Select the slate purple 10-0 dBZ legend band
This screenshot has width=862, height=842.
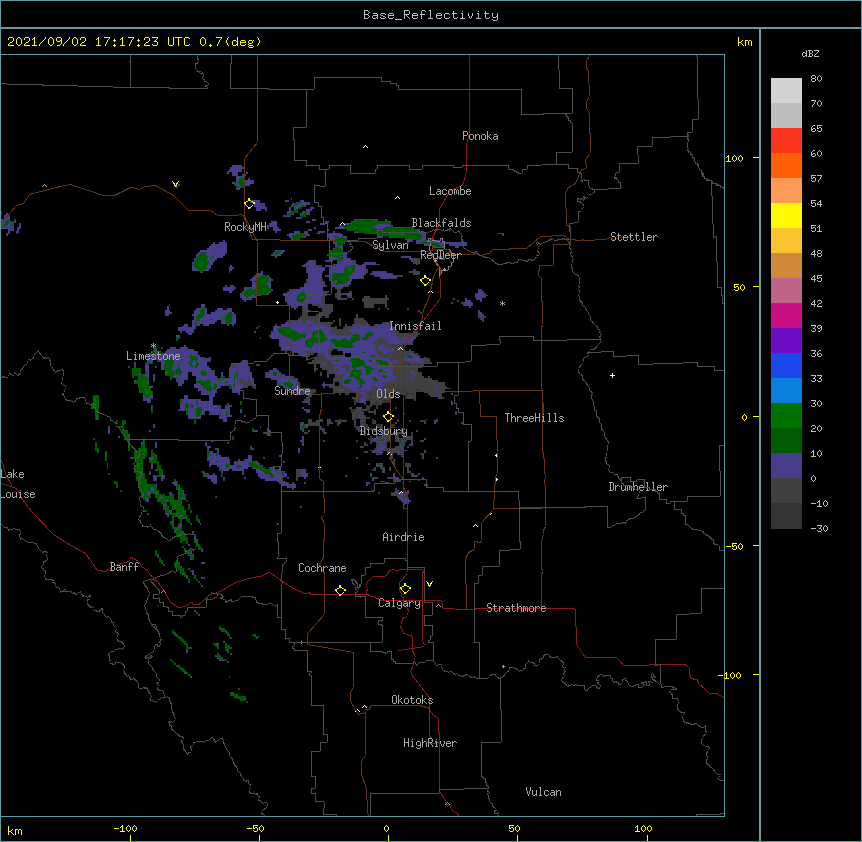point(786,466)
